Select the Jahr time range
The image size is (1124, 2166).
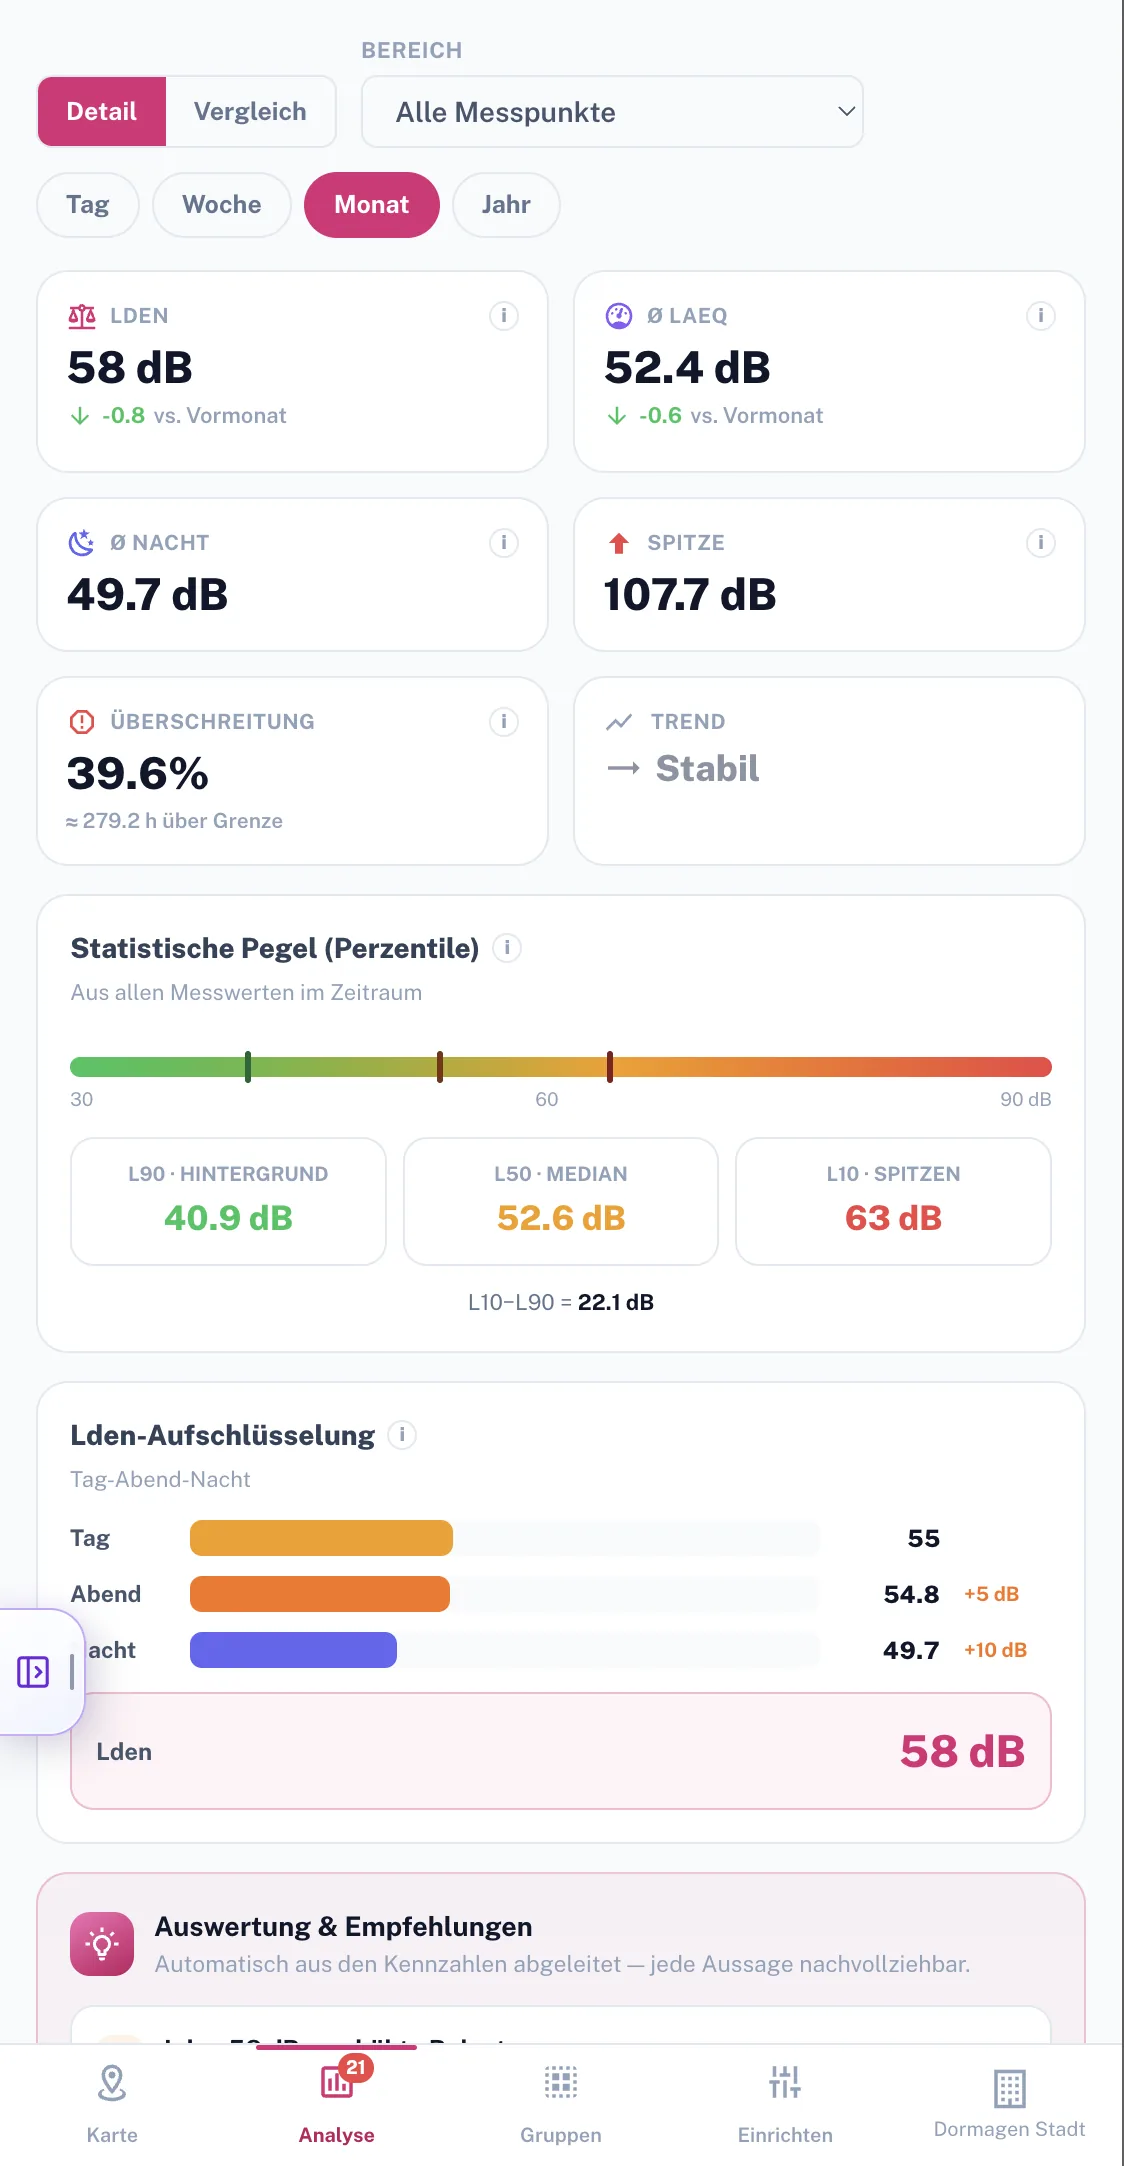click(x=506, y=205)
